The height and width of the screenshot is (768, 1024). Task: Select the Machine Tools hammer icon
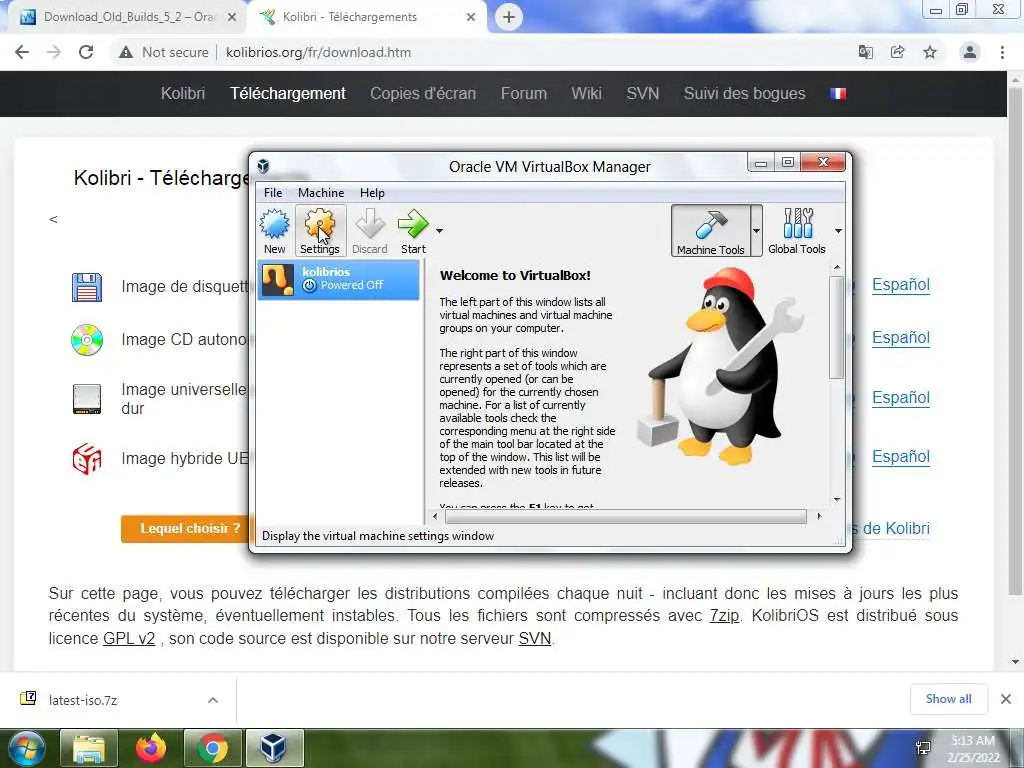coord(710,225)
